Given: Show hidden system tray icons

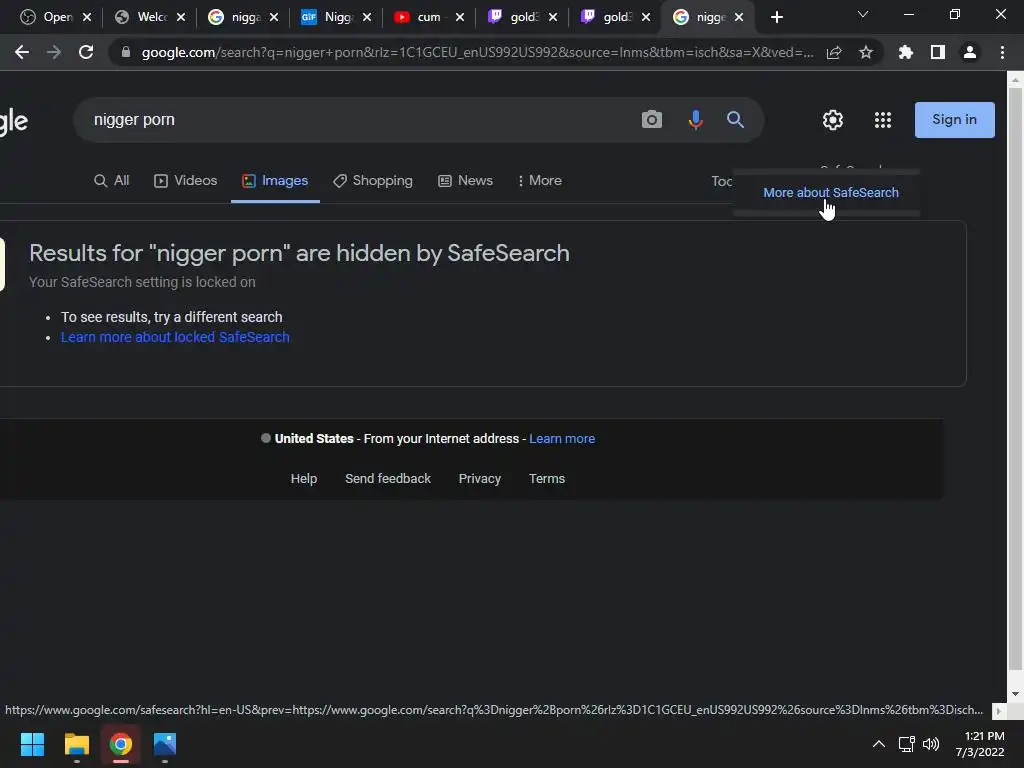Looking at the screenshot, I should (879, 744).
